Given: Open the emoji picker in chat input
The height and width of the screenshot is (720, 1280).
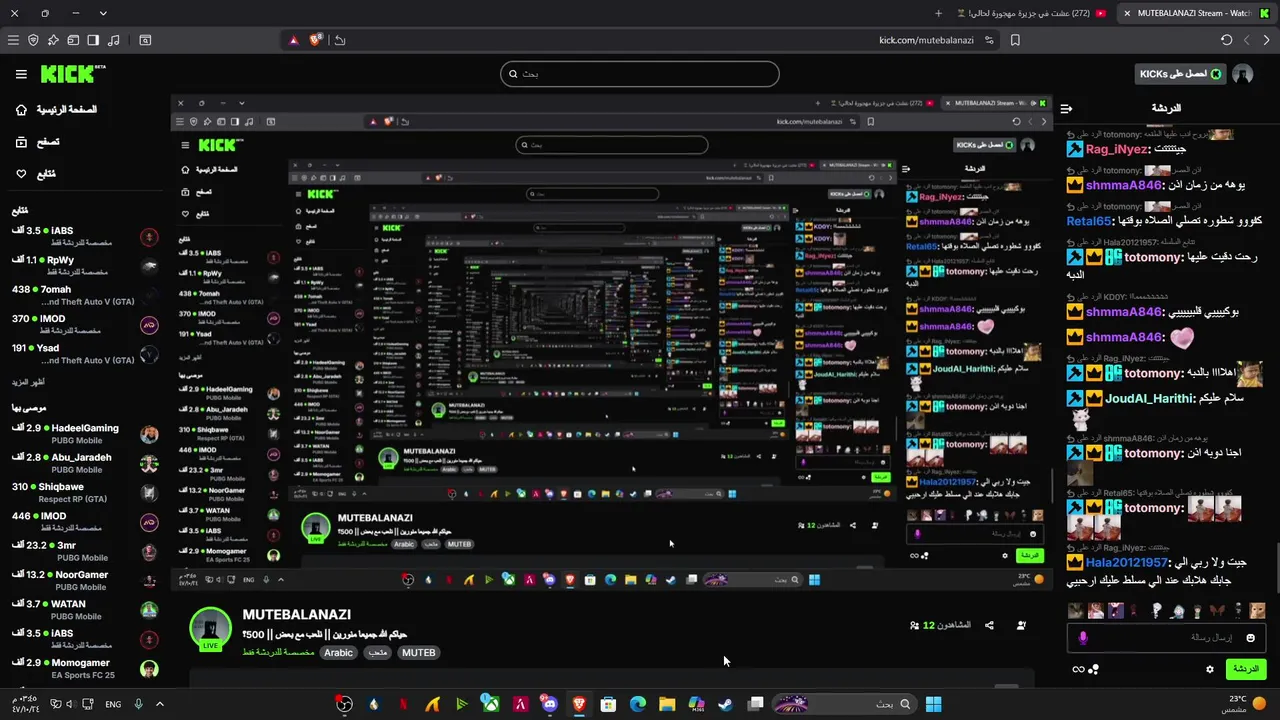Looking at the screenshot, I should point(1250,637).
